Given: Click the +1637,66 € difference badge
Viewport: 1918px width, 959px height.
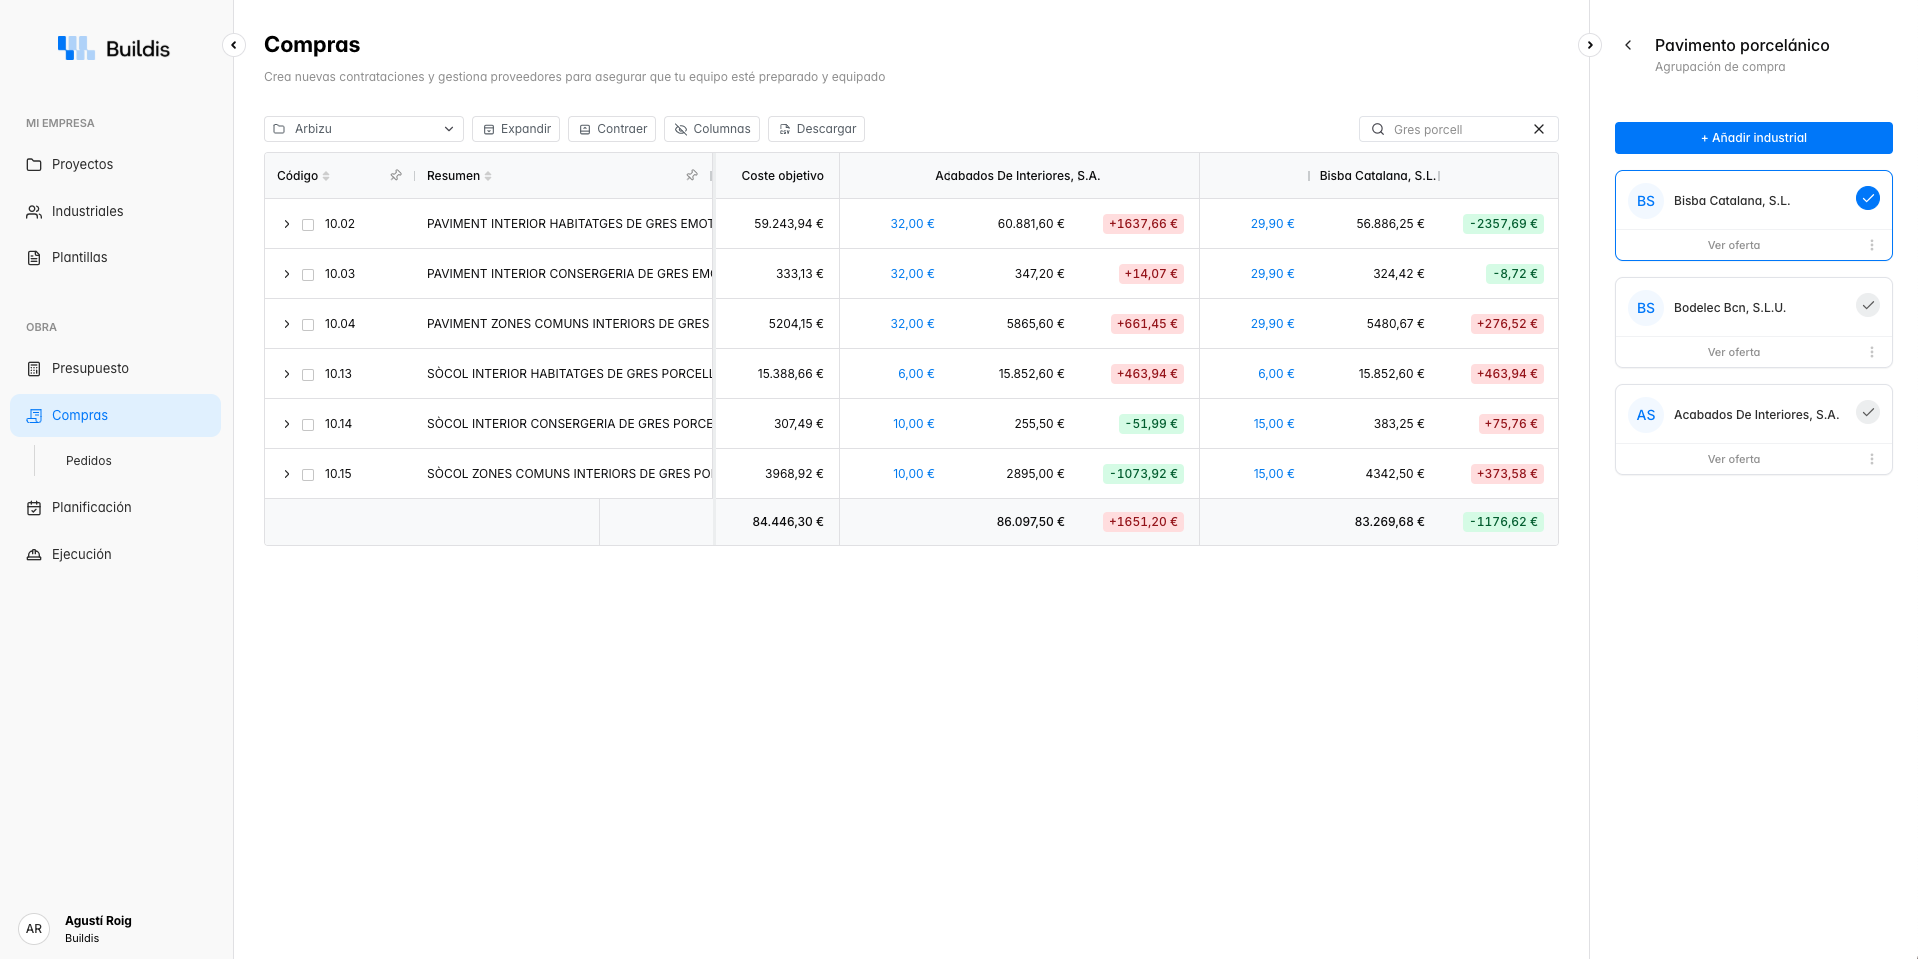Looking at the screenshot, I should tap(1143, 224).
